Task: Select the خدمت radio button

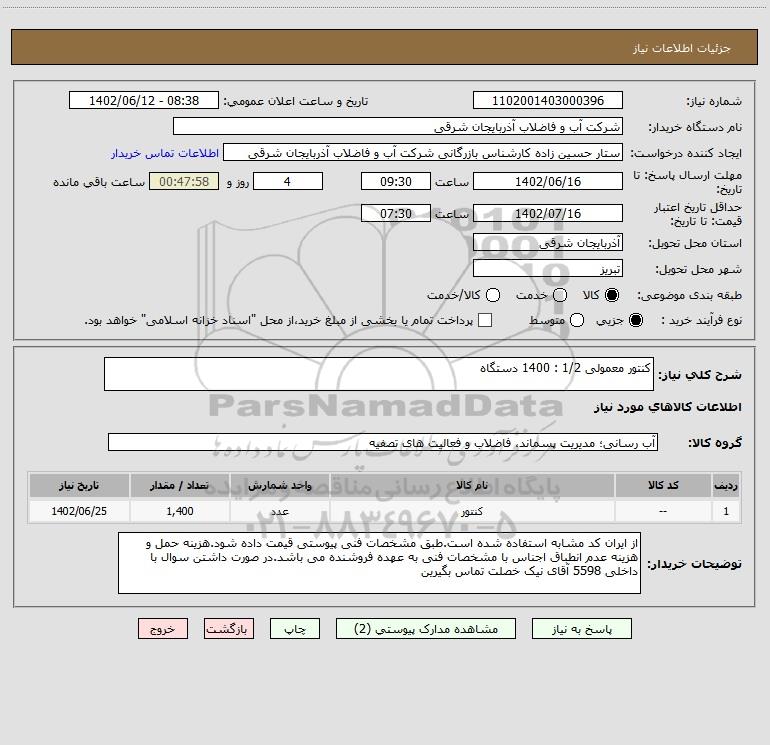Action: pyautogui.click(x=560, y=295)
